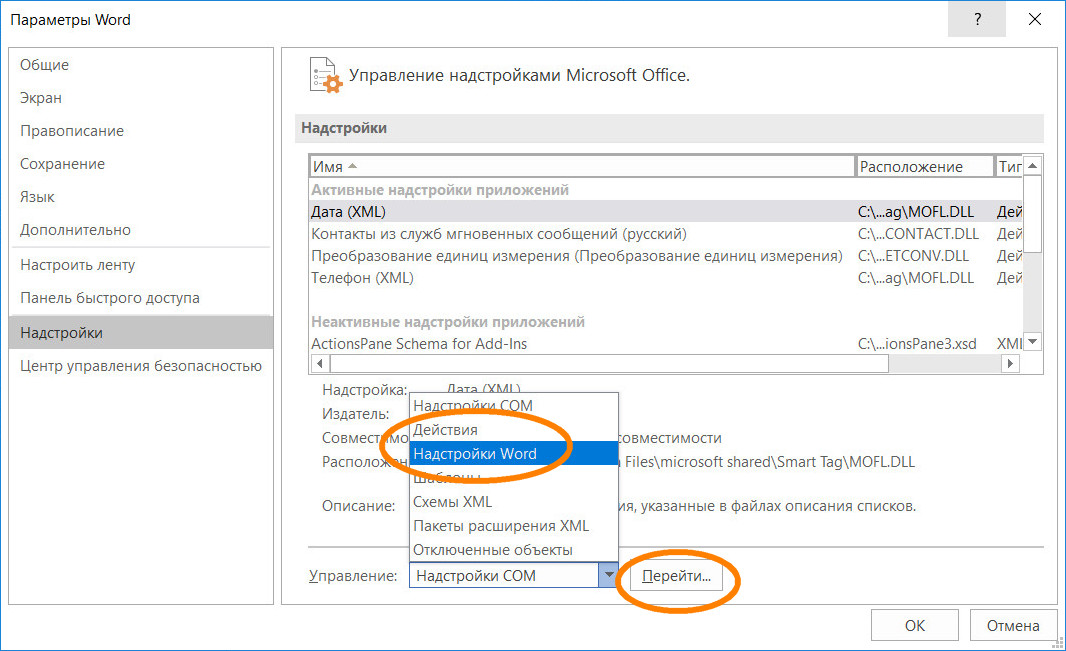This screenshot has width=1066, height=651.
Task: Click the Перейти... button
Action: (x=676, y=576)
